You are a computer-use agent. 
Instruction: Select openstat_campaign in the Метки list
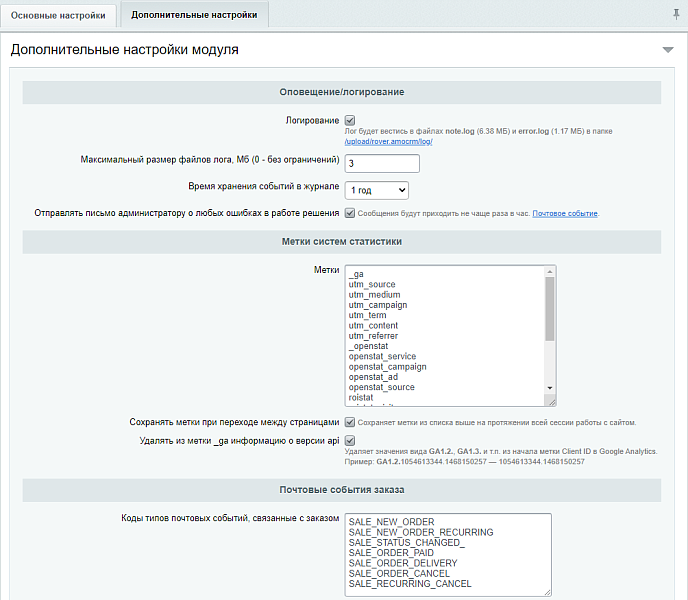pyautogui.click(x=386, y=367)
